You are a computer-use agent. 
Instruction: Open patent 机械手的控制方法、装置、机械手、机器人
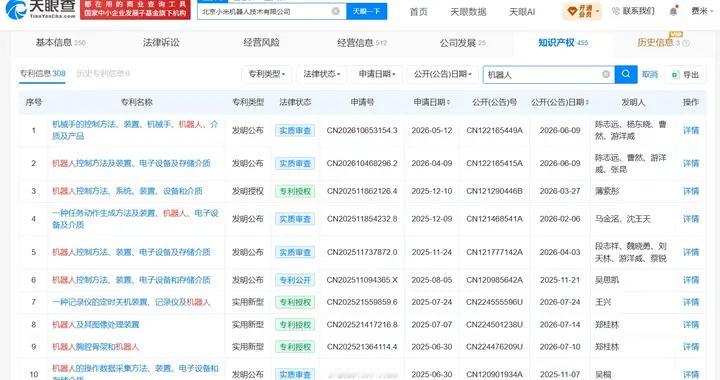(x=135, y=130)
